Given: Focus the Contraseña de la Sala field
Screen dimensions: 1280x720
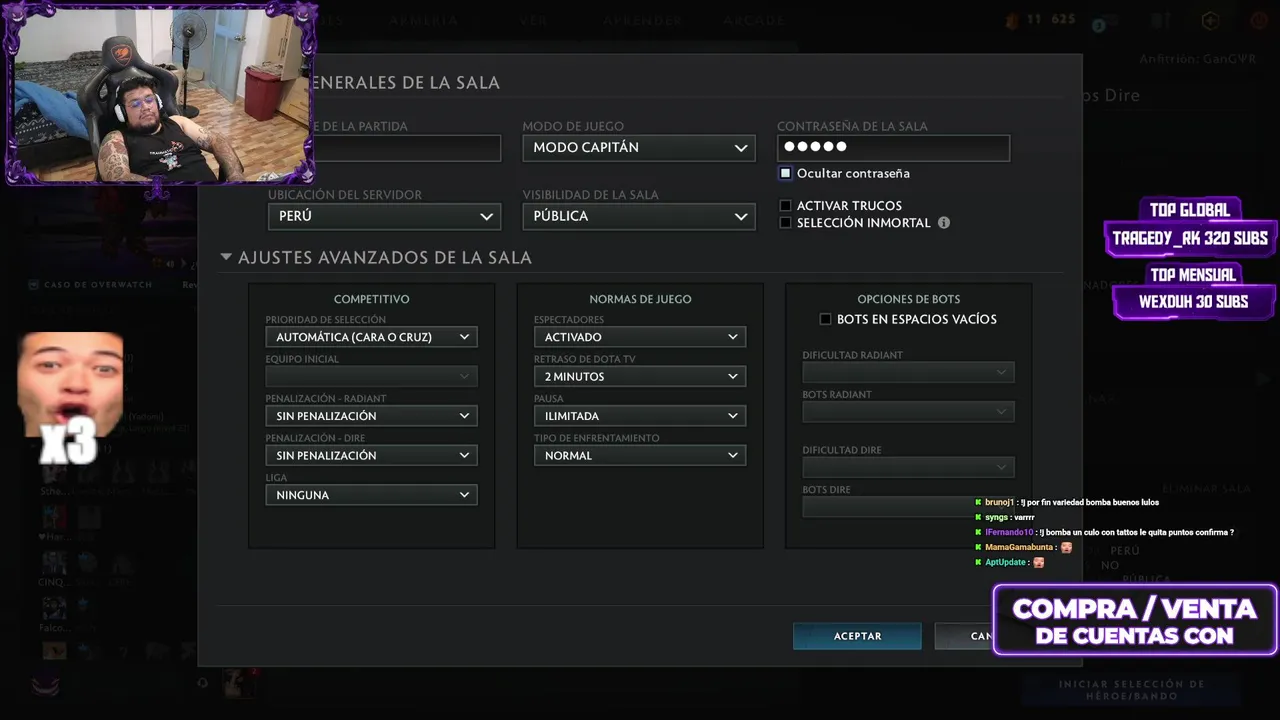Looking at the screenshot, I should [x=893, y=148].
